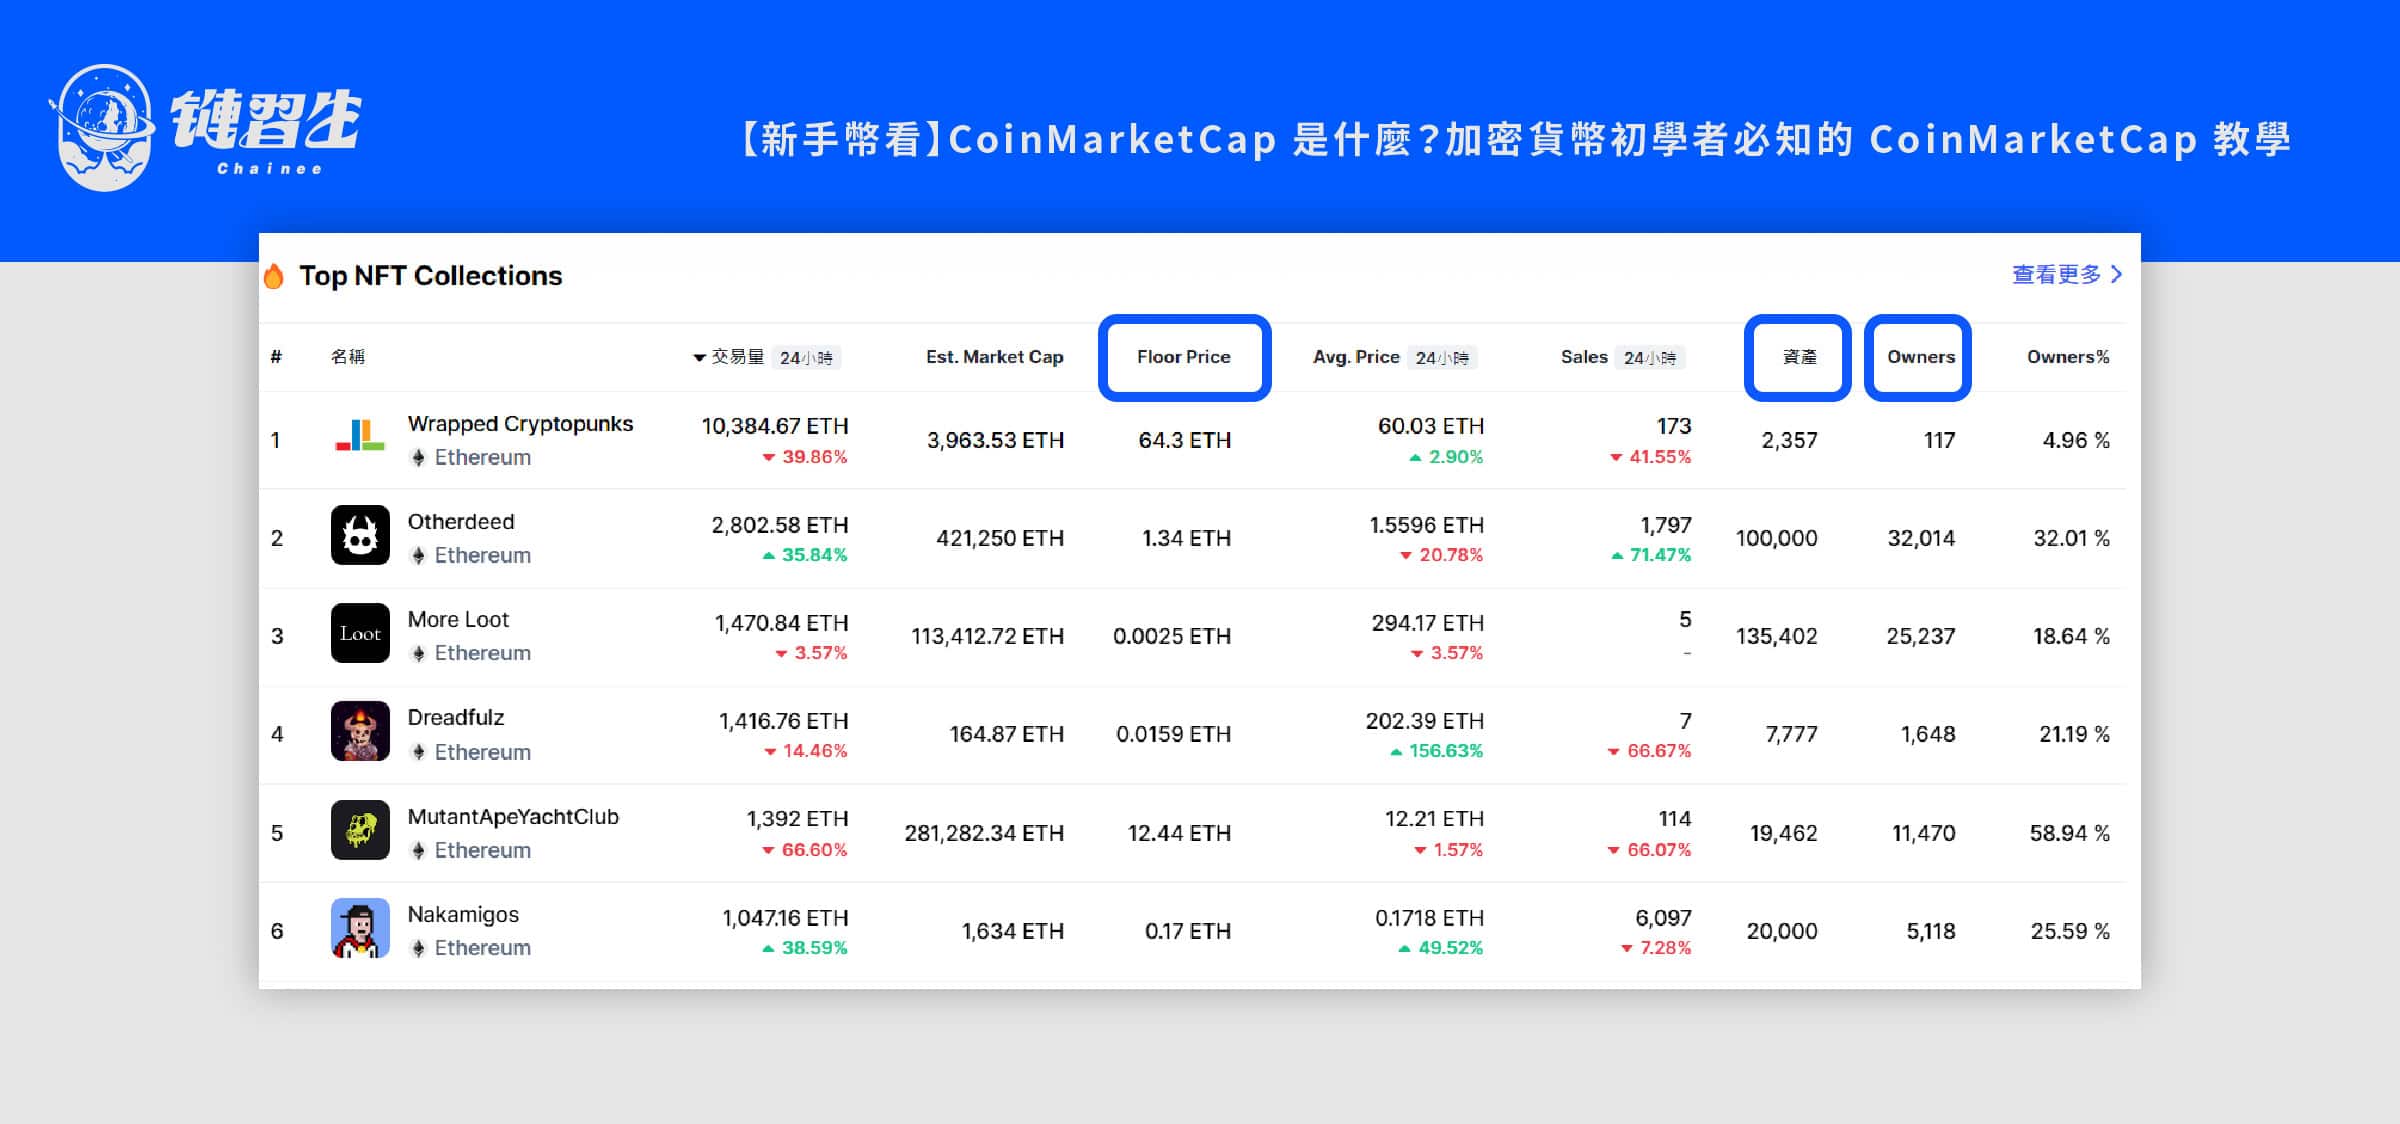Select the 281,282.34 ETH market cap
2400x1124 pixels.
click(984, 833)
